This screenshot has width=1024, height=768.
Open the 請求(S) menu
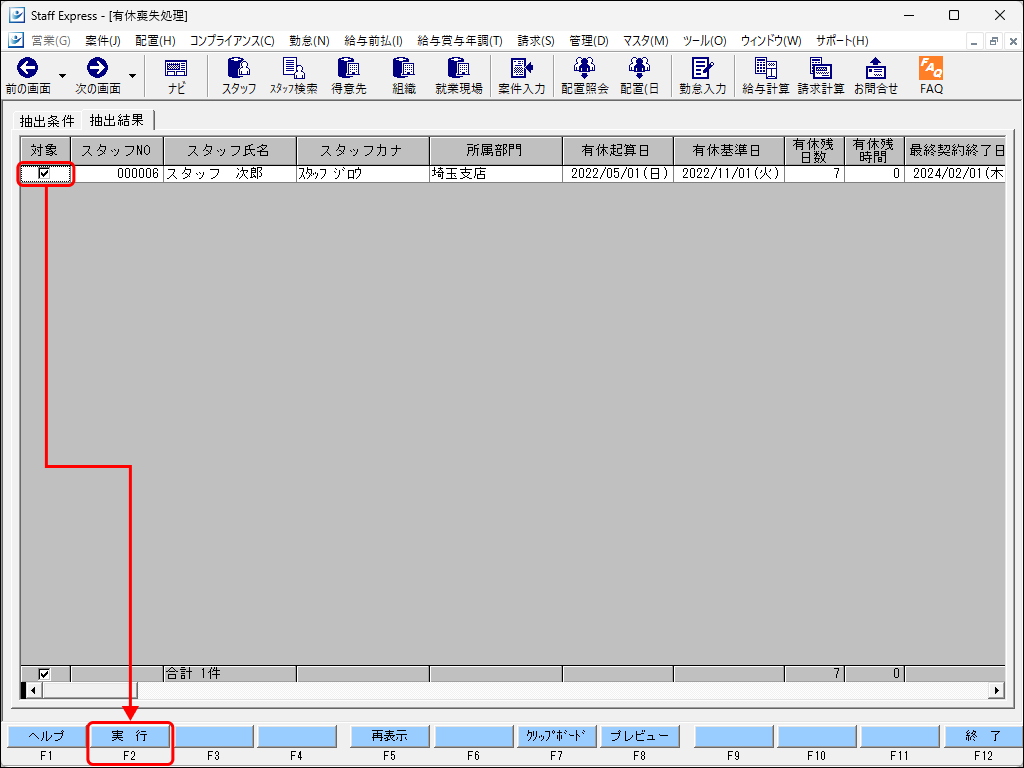coord(536,40)
